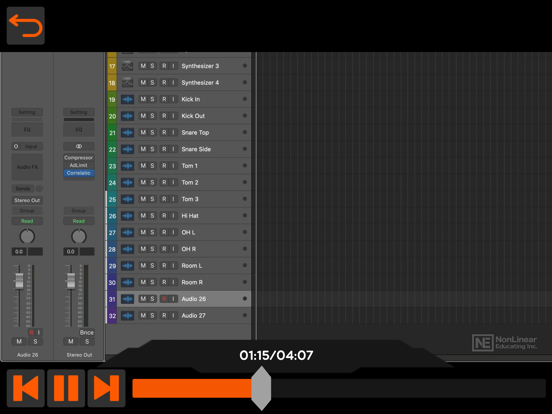Click the OH R audio waveform icon

[x=127, y=249]
